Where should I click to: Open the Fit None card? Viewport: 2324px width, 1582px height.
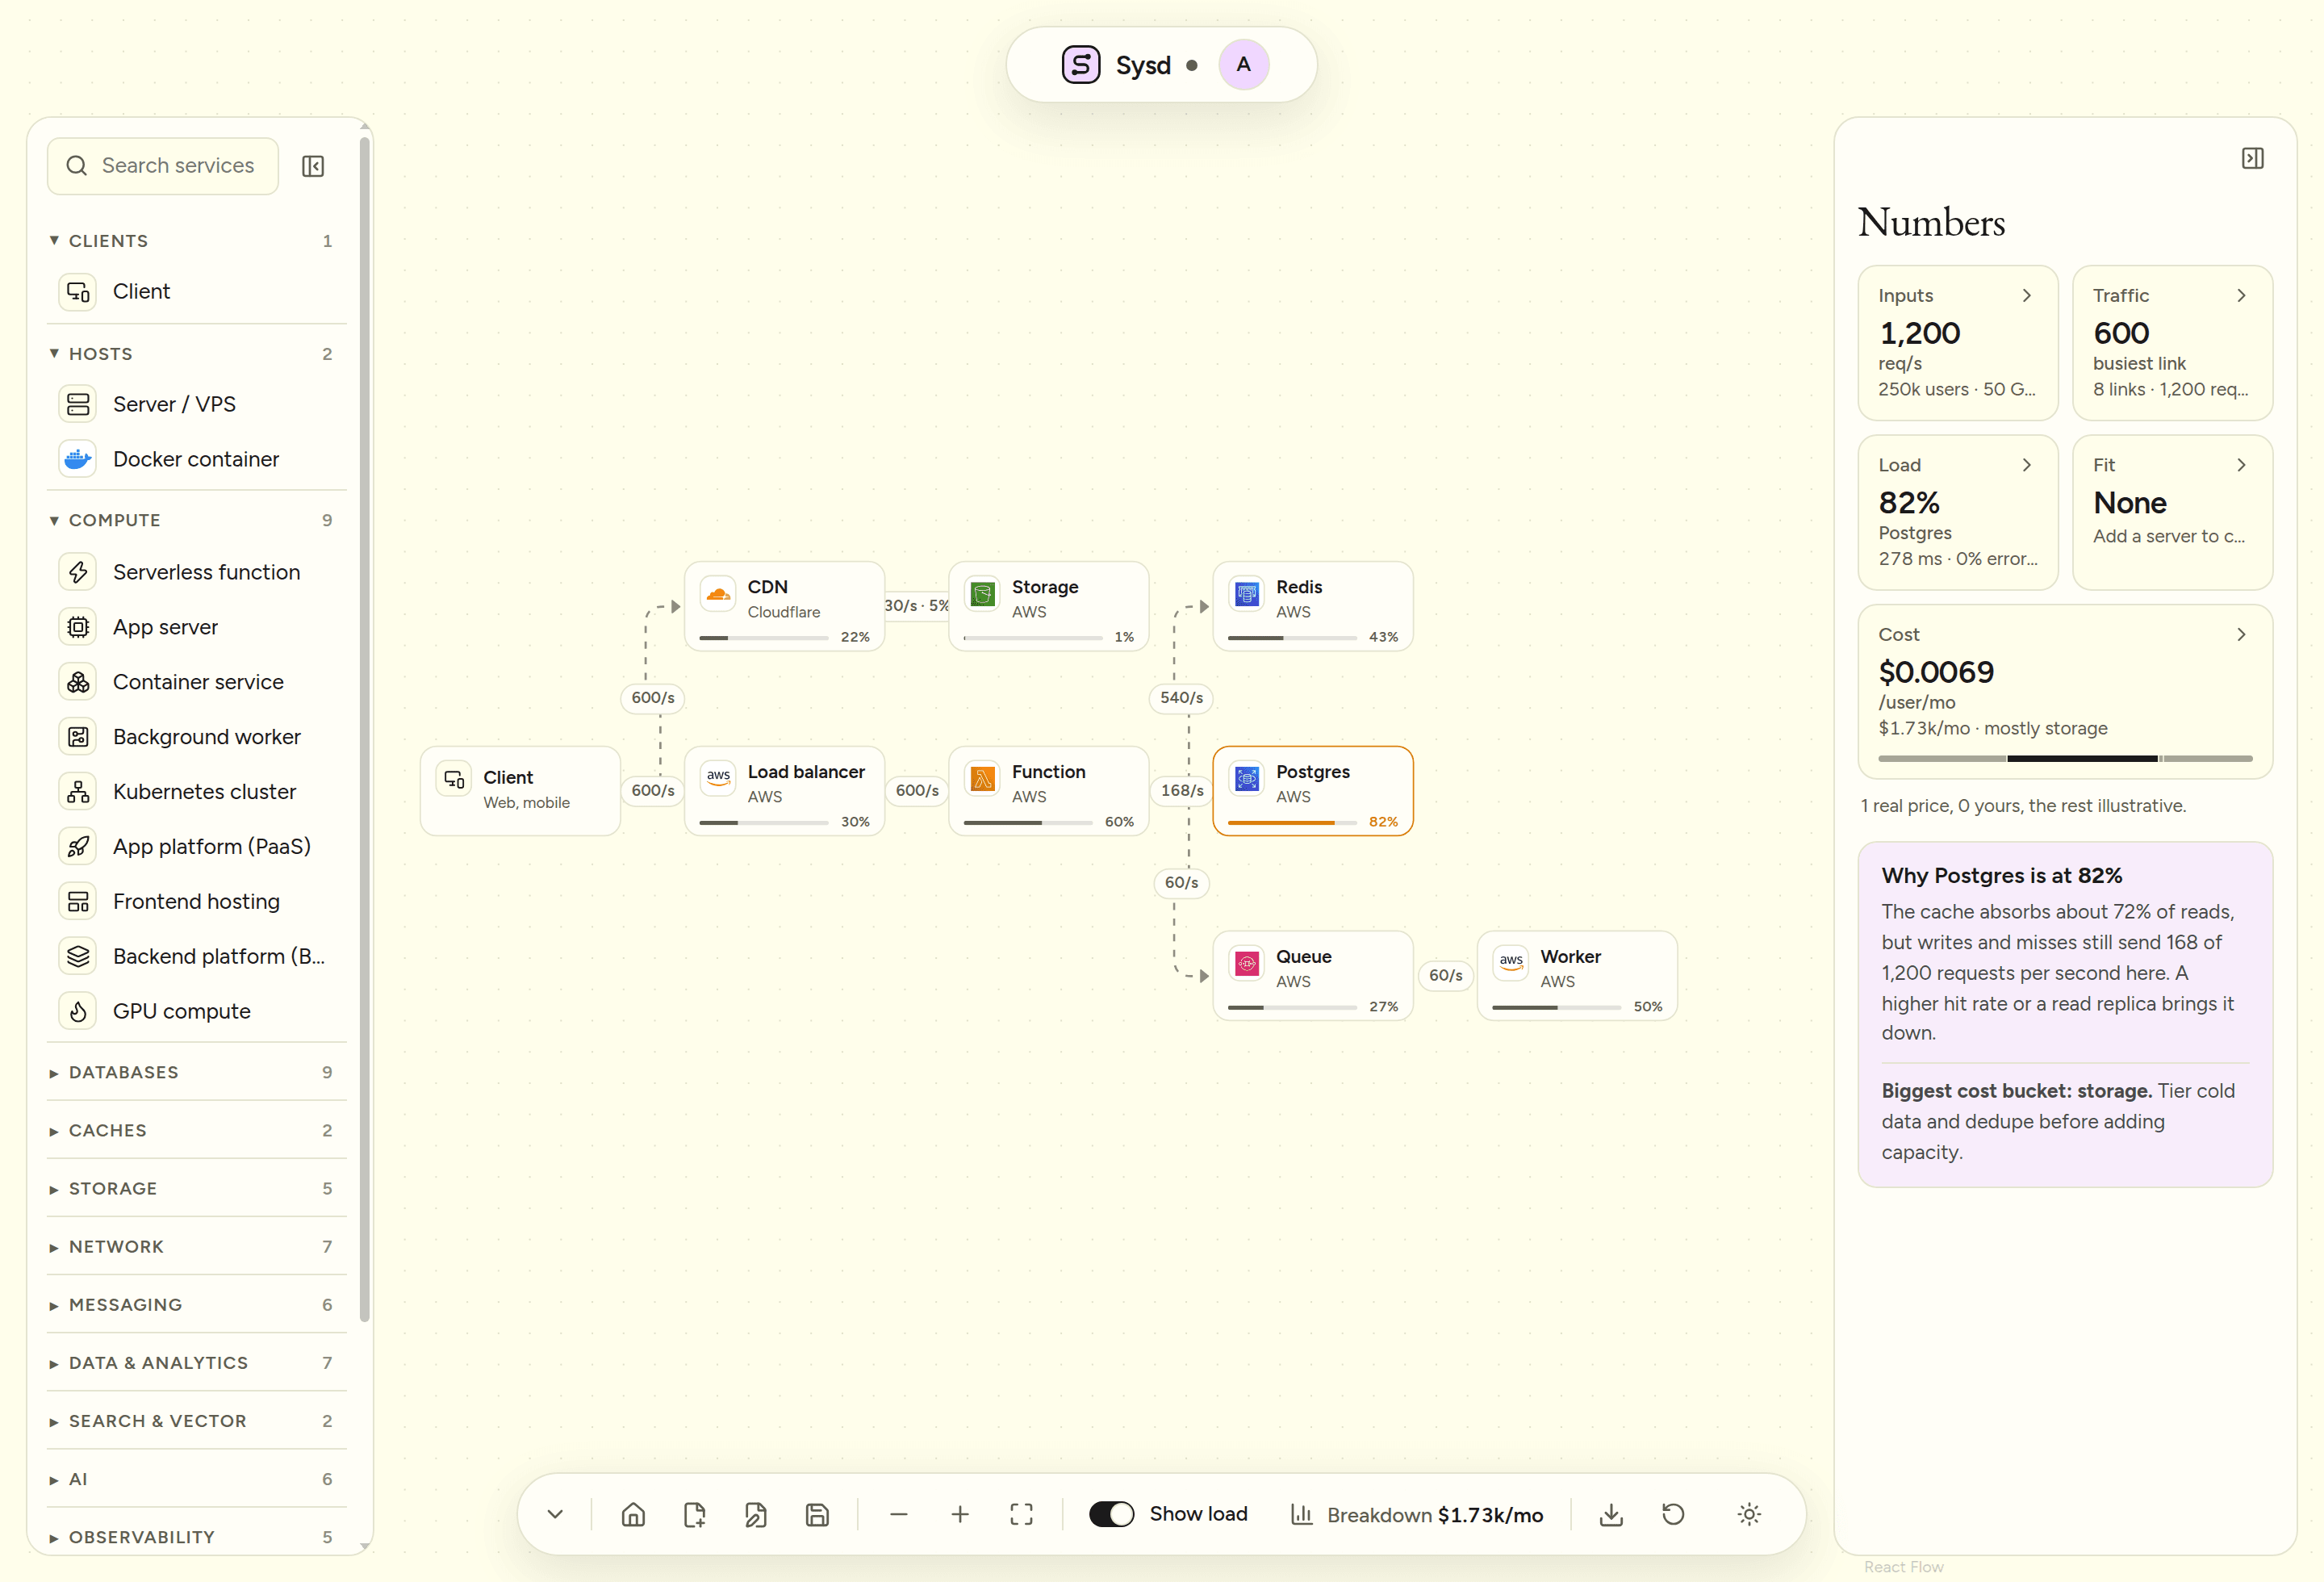pyautogui.click(x=2172, y=512)
